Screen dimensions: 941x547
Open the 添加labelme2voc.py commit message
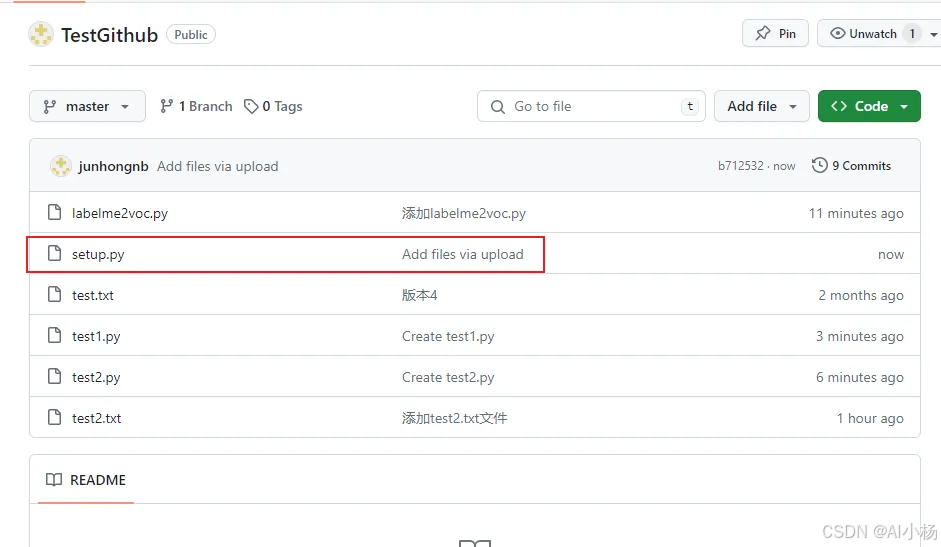tap(464, 213)
